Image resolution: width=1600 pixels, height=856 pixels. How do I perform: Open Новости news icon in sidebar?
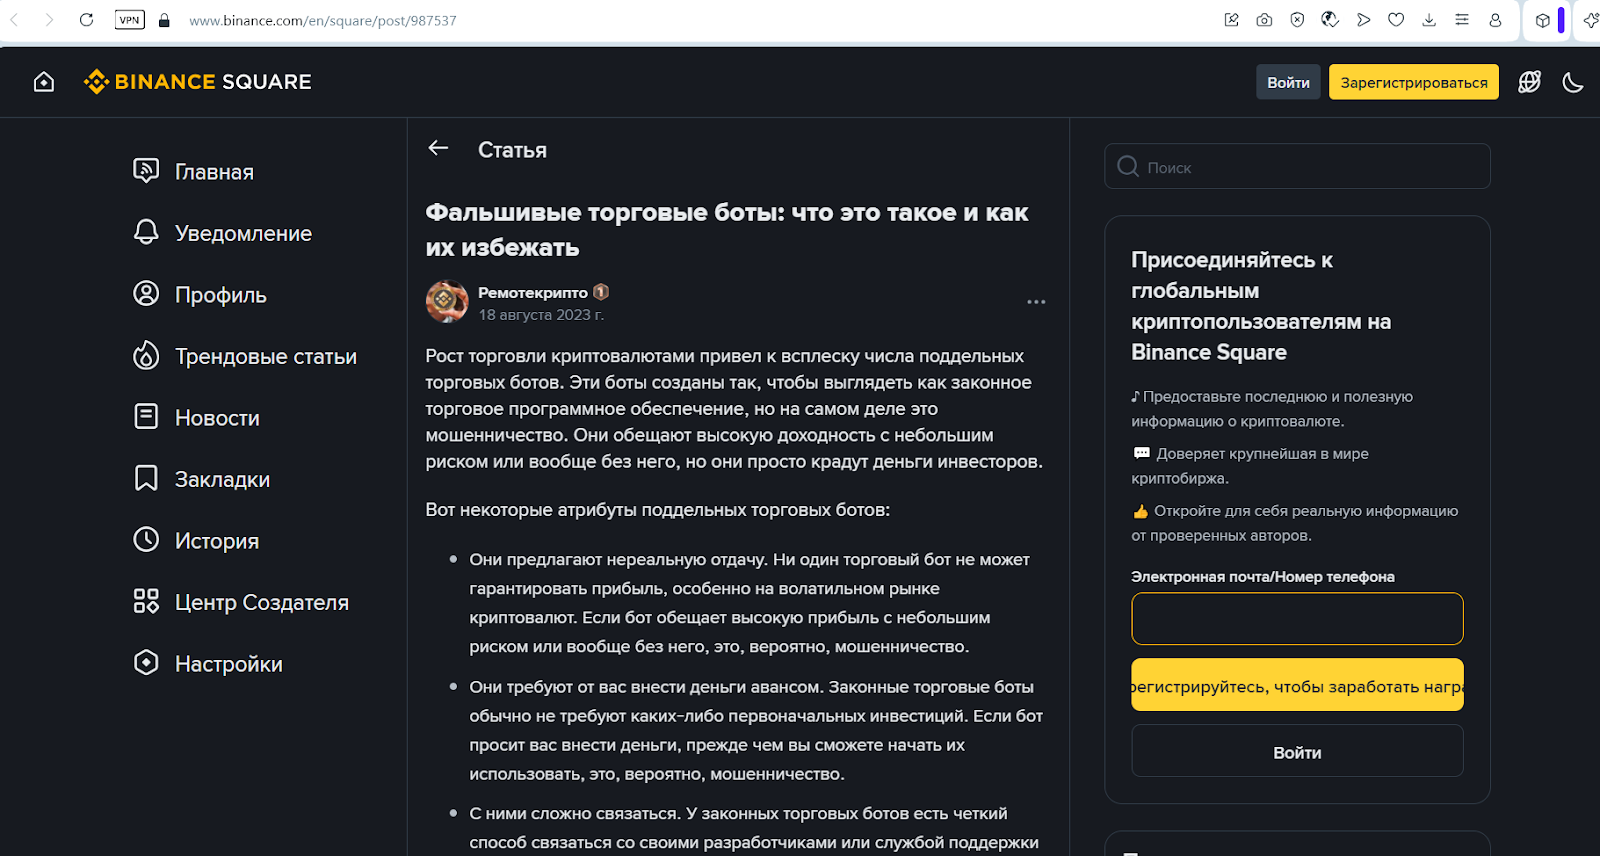pos(146,417)
